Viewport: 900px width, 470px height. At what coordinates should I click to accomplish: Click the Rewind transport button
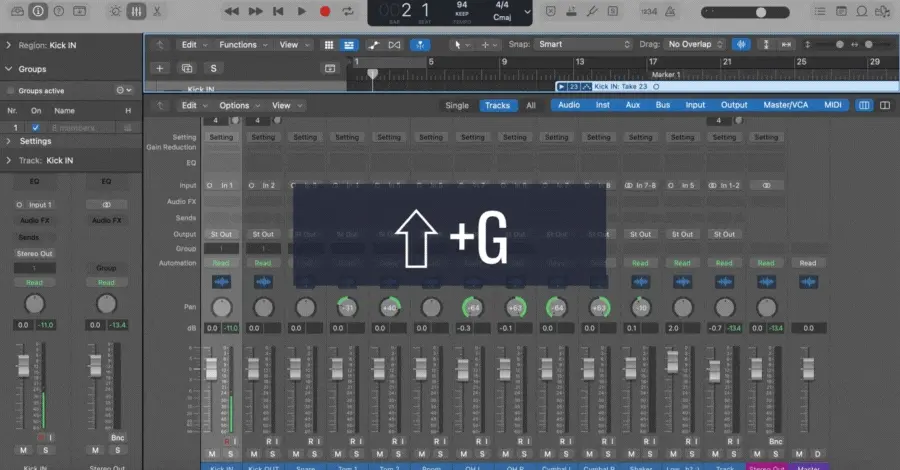click(x=232, y=11)
